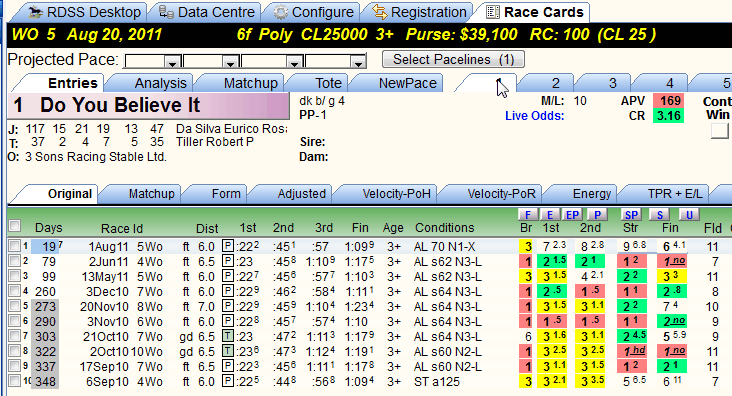Click the EP pace filter button

572,215
